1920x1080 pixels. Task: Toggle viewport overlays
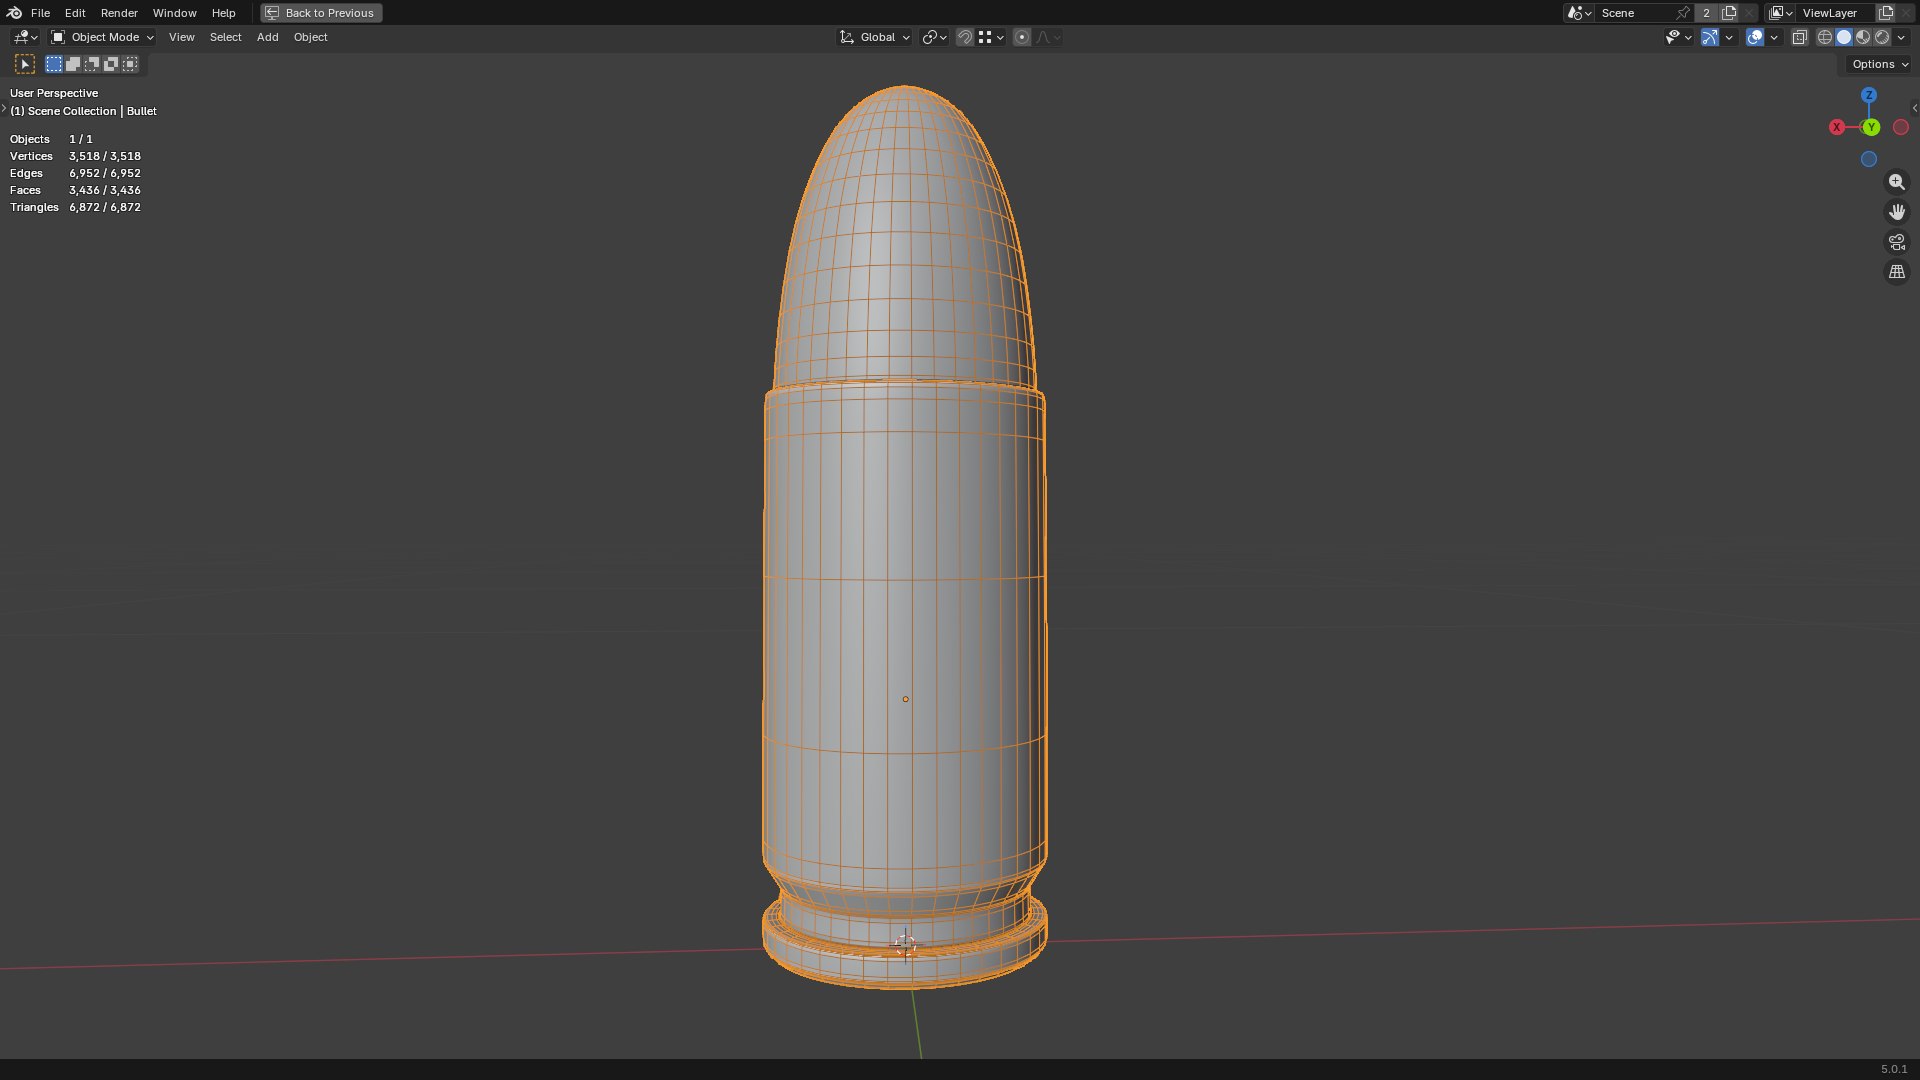coord(1755,37)
